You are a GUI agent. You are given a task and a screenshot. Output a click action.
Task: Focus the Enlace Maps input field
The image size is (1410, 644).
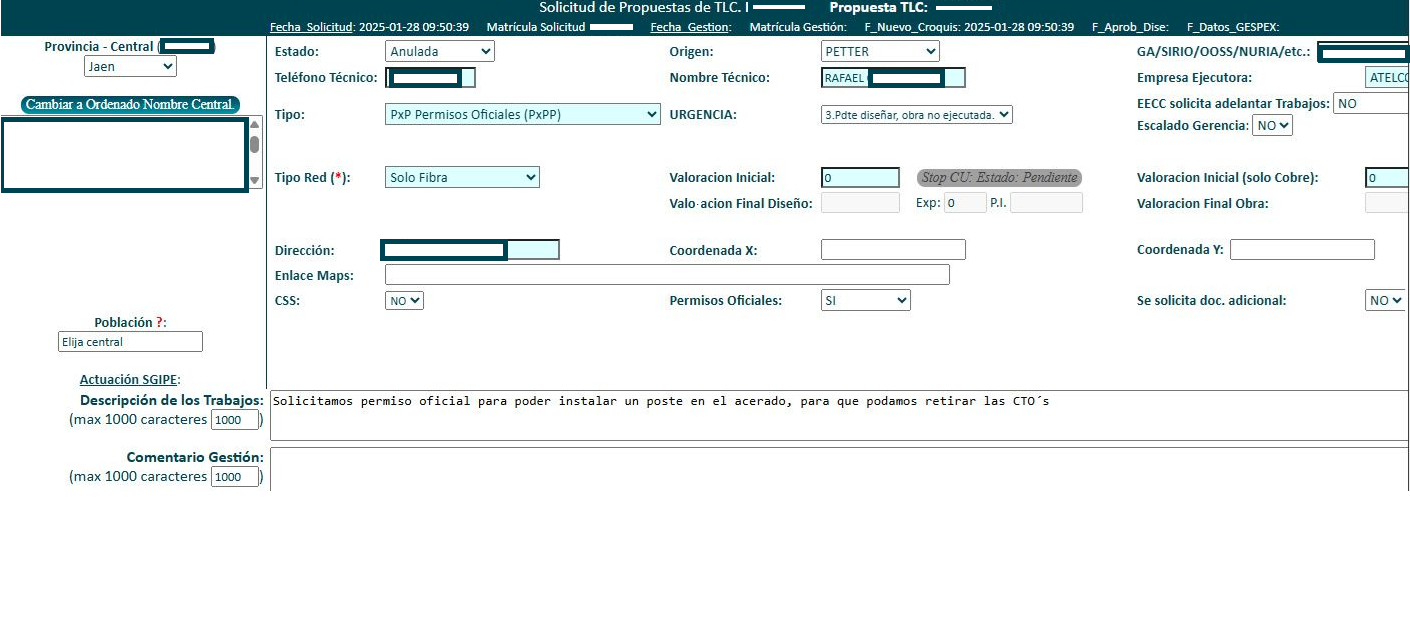coord(667,275)
